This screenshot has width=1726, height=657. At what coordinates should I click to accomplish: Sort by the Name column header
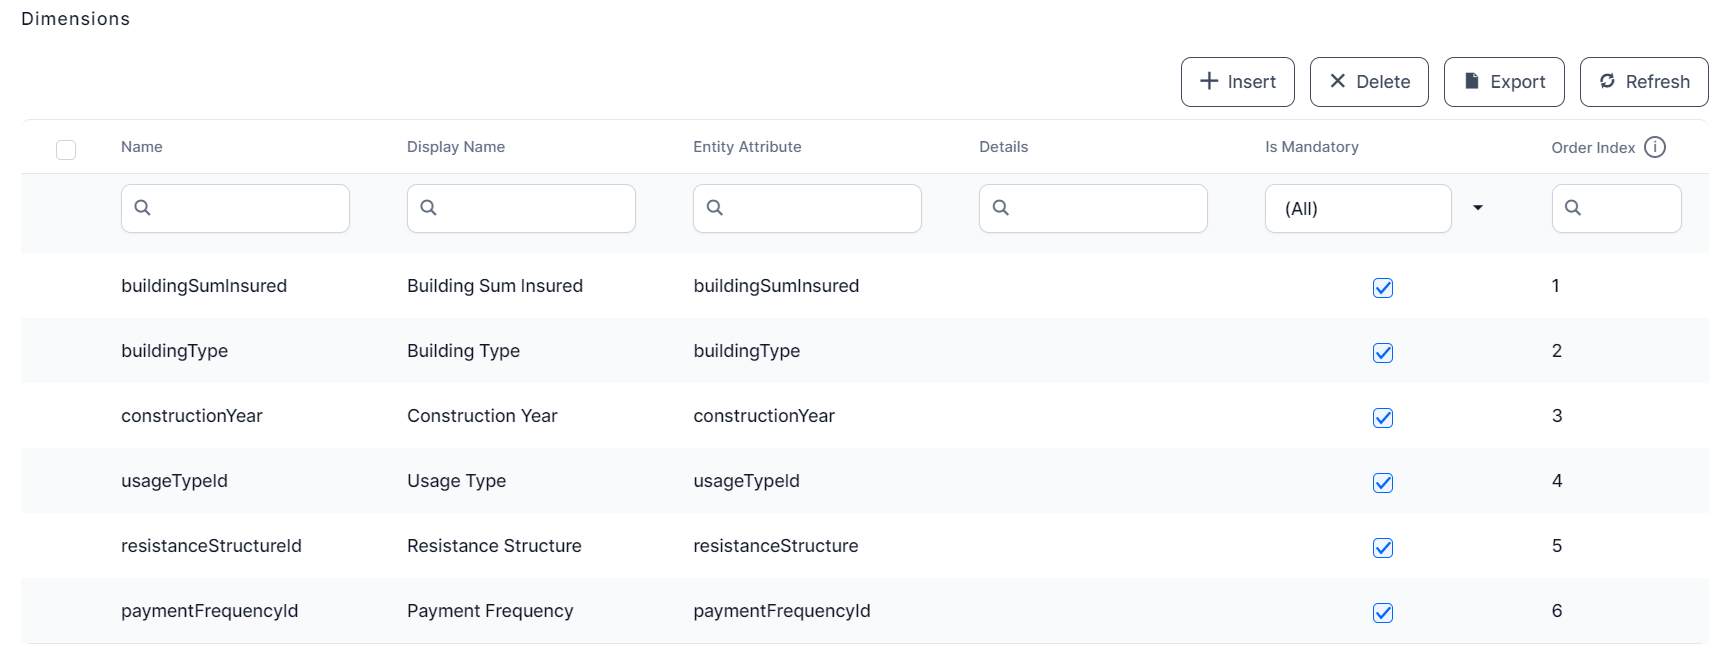(x=142, y=147)
